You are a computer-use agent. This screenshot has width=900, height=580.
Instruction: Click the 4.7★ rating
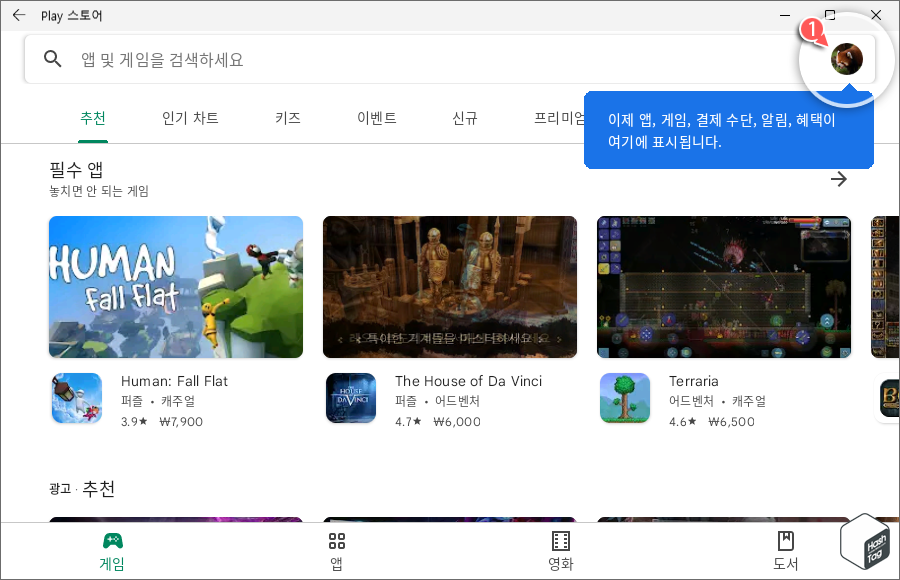pos(408,422)
